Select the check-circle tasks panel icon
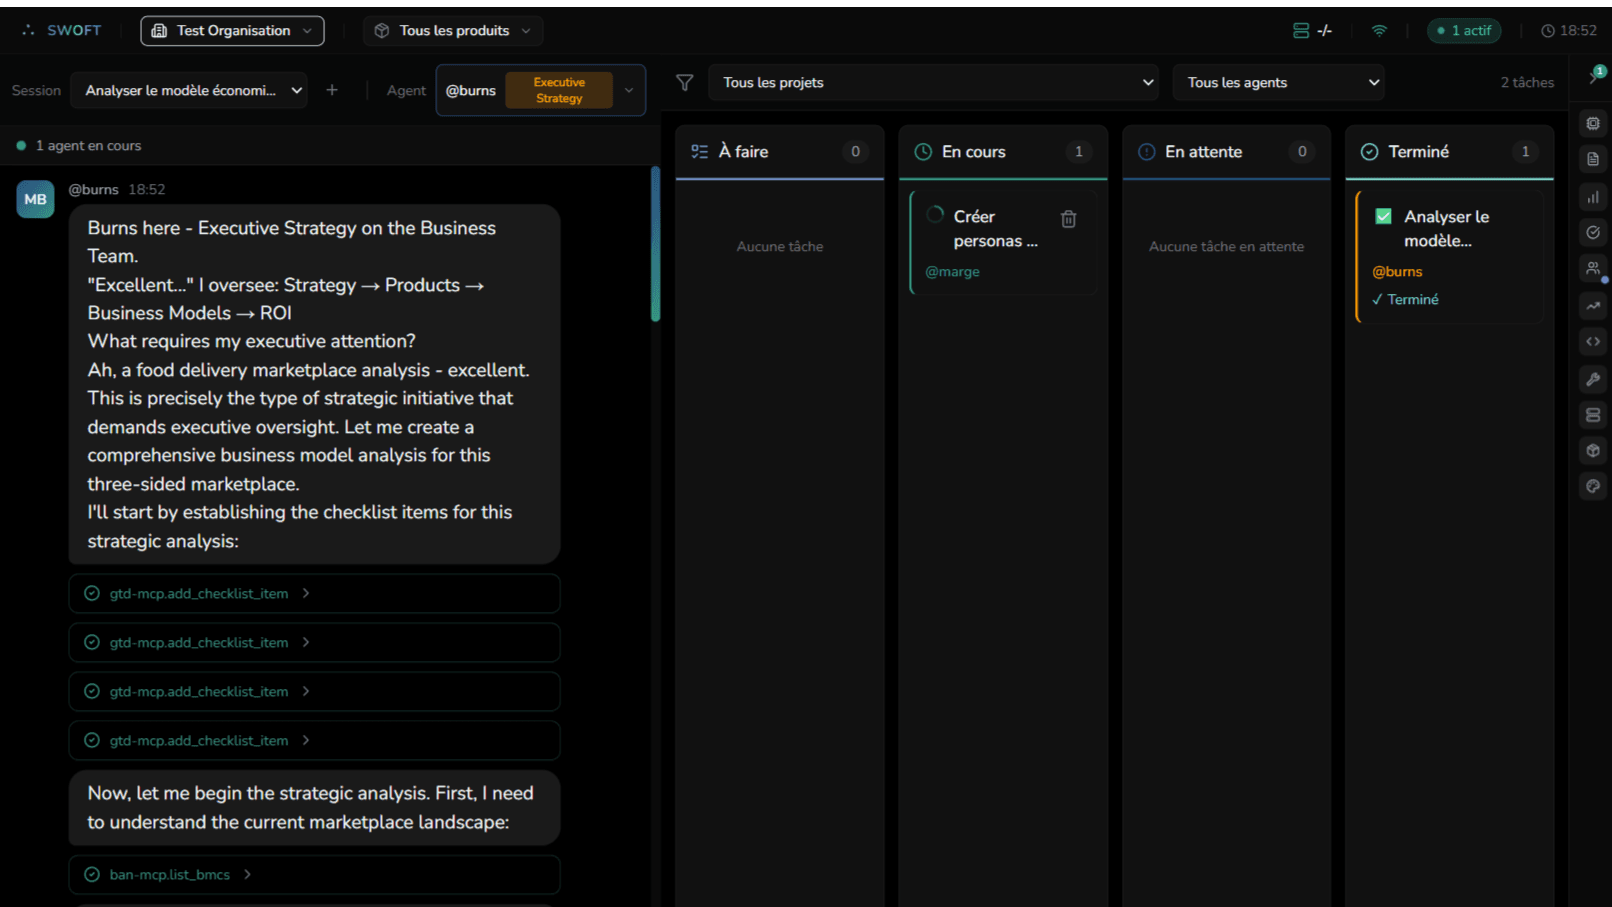 (1592, 232)
